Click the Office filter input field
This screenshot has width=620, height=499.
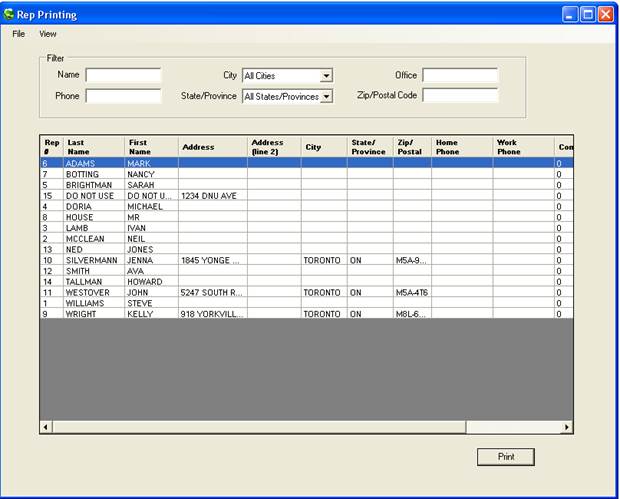[459, 75]
